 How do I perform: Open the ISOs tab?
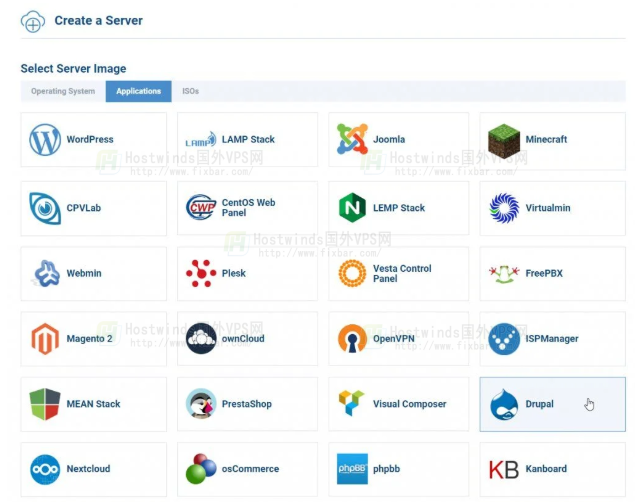(190, 91)
